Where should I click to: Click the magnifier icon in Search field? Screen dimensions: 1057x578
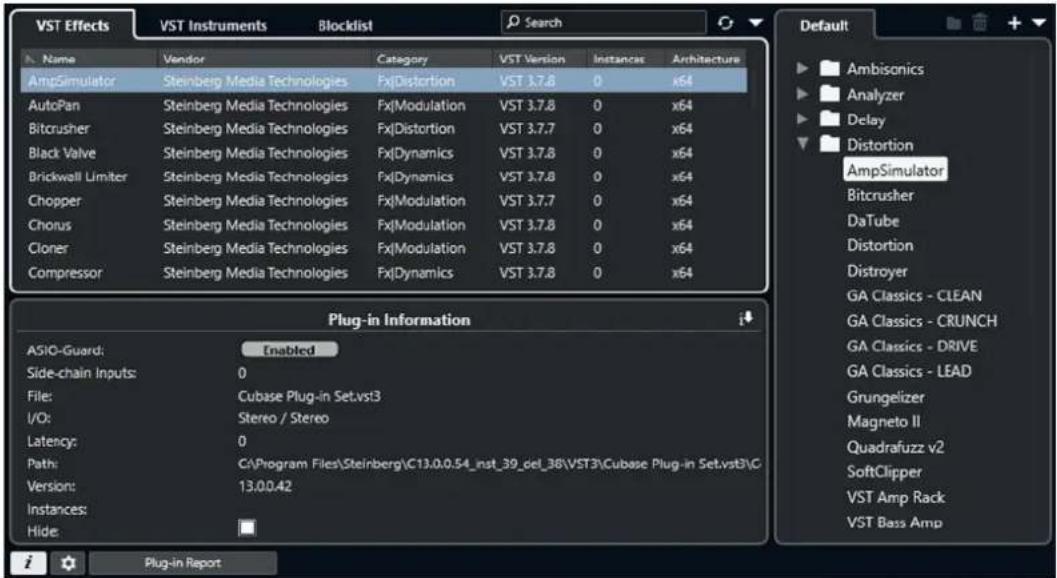coord(514,22)
